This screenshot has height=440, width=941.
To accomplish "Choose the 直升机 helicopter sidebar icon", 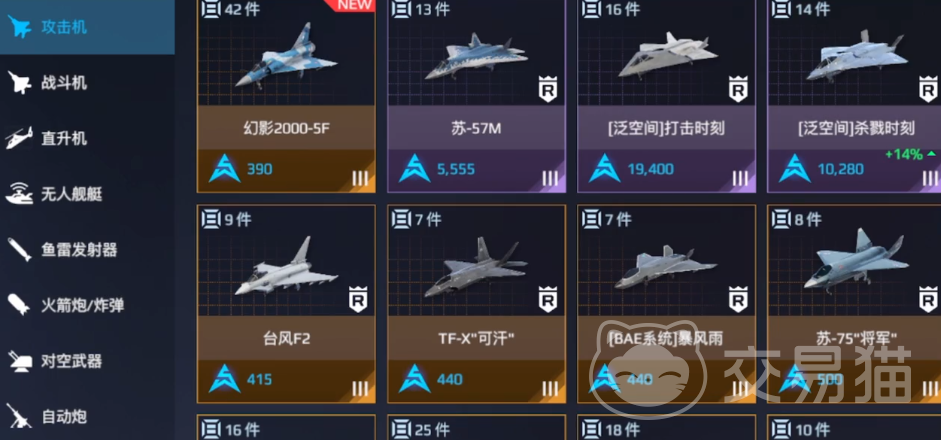I will pos(19,138).
